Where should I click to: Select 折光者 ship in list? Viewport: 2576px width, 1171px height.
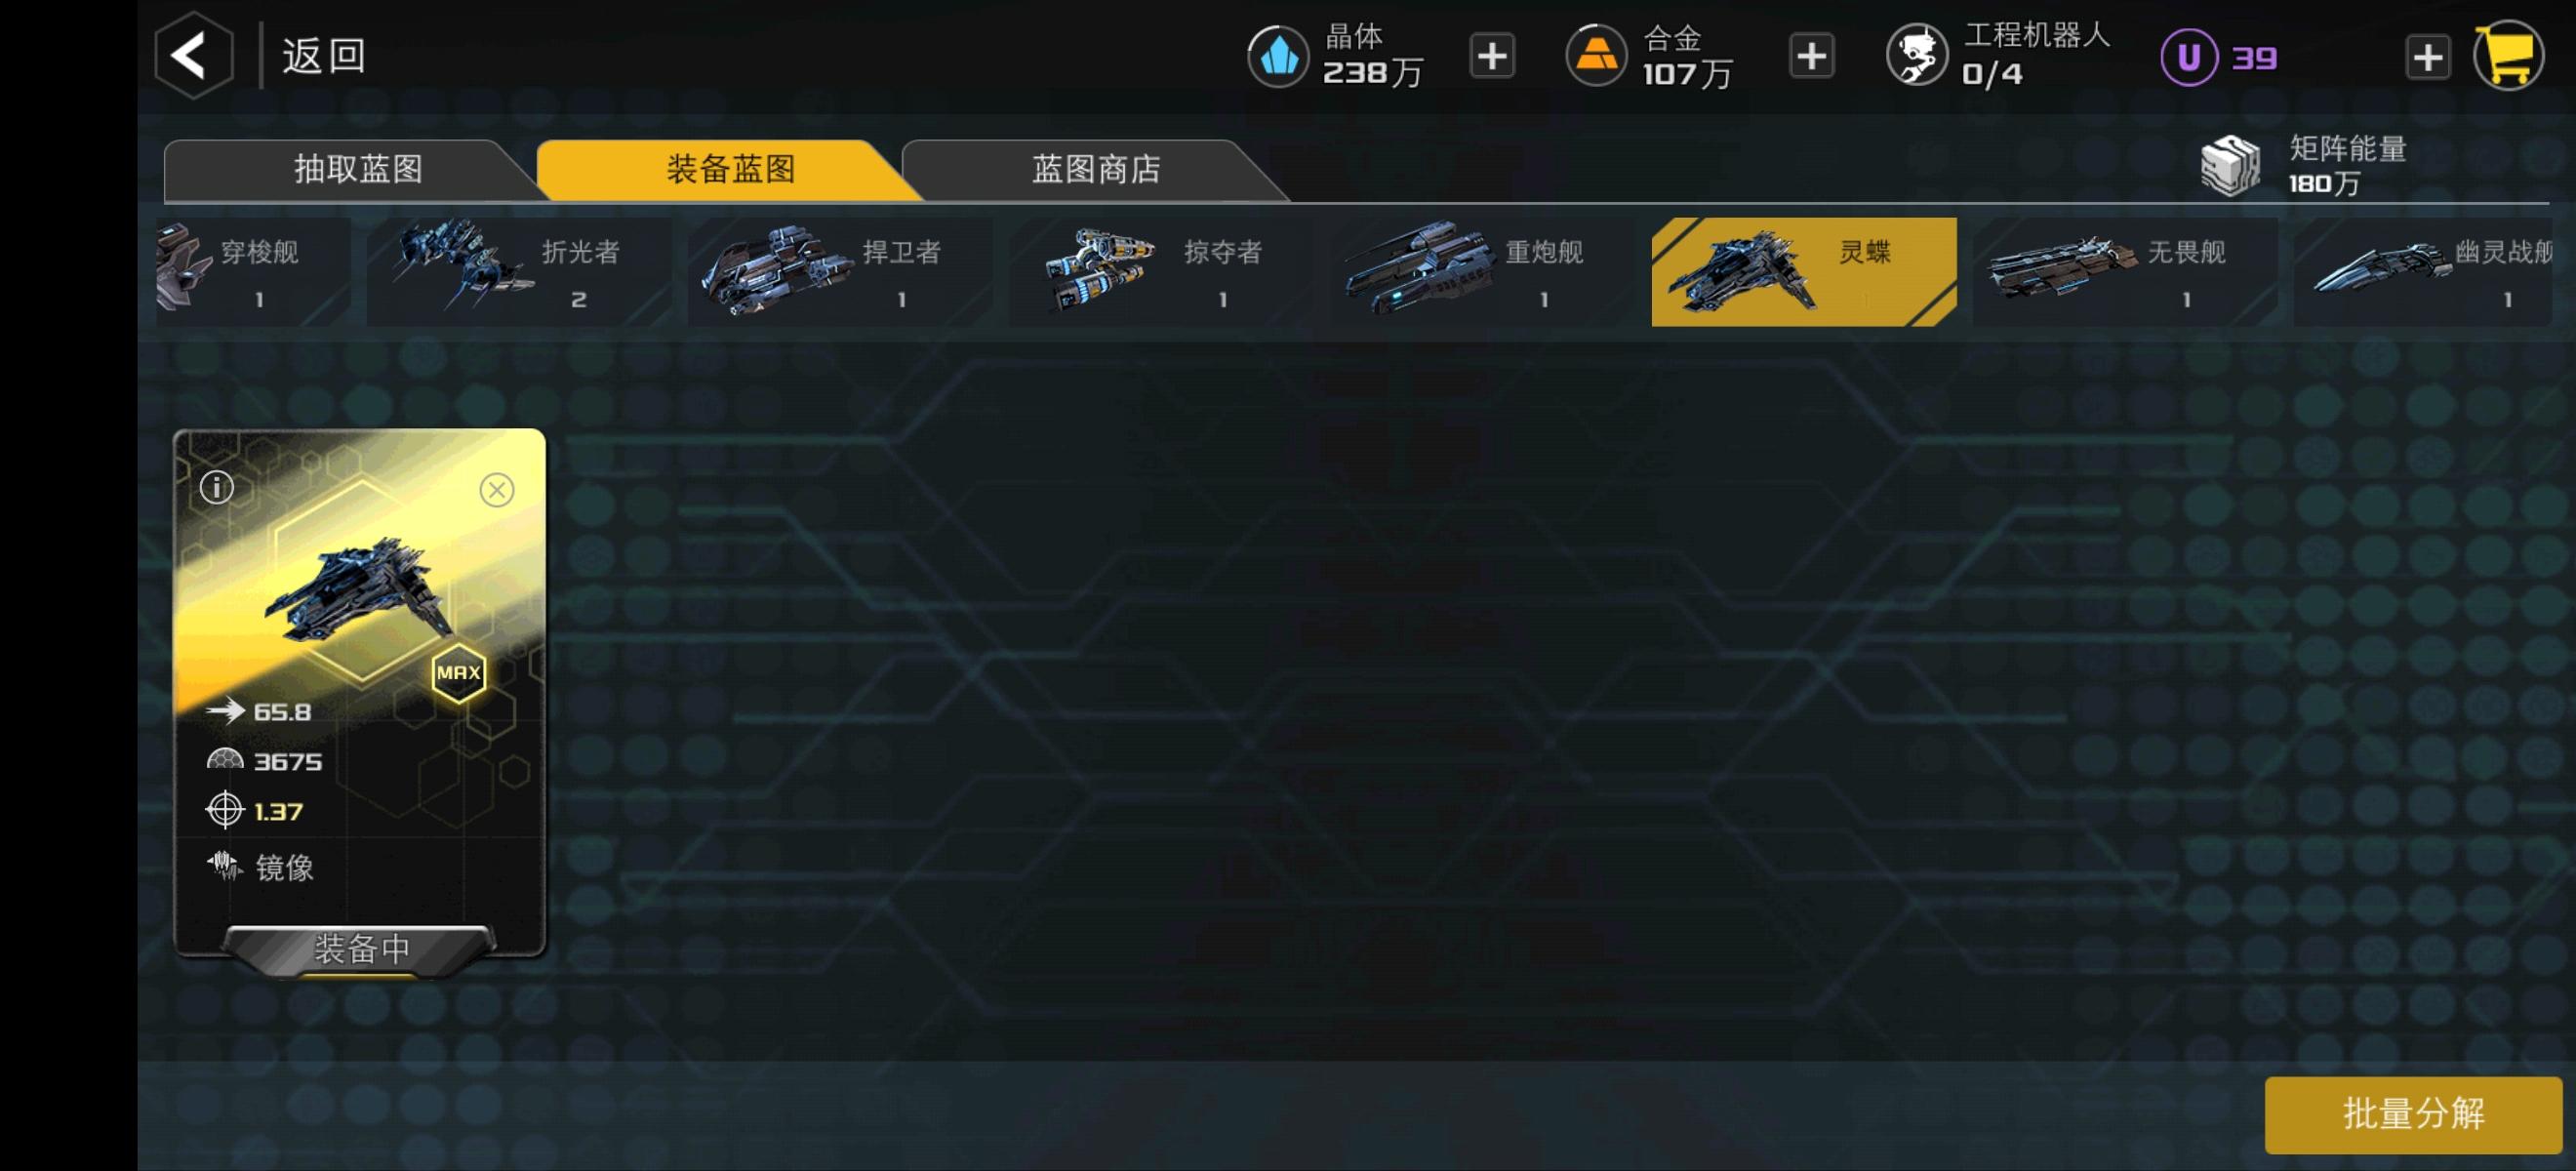tap(517, 272)
